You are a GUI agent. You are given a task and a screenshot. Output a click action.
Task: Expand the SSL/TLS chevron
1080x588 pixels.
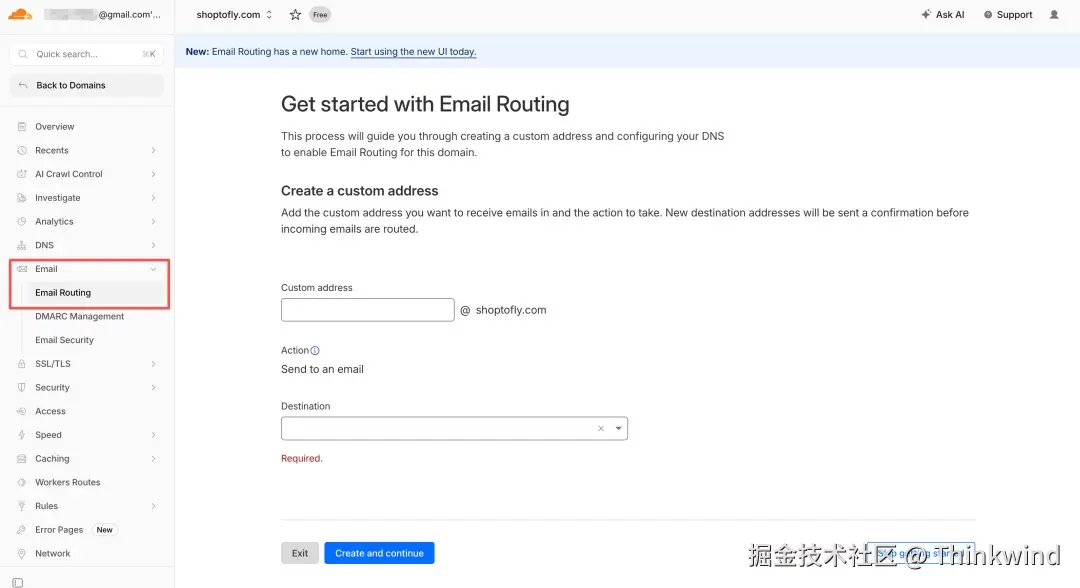[x=153, y=364]
